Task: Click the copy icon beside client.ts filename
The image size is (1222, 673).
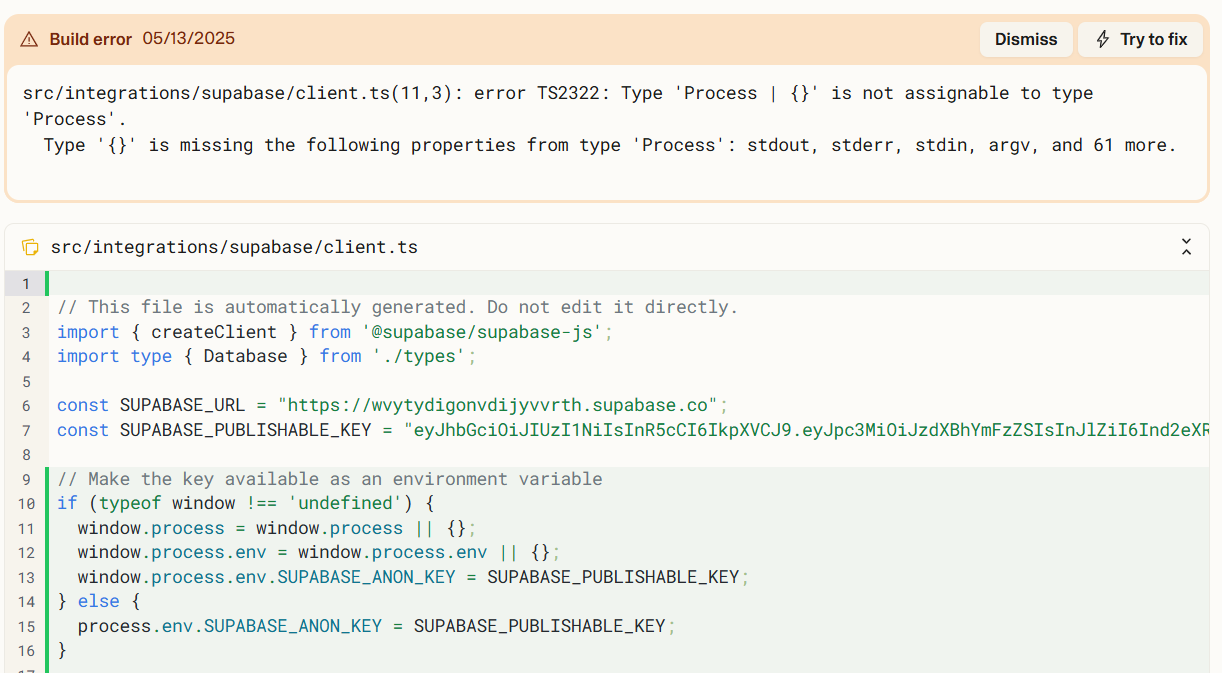Action: [30, 247]
